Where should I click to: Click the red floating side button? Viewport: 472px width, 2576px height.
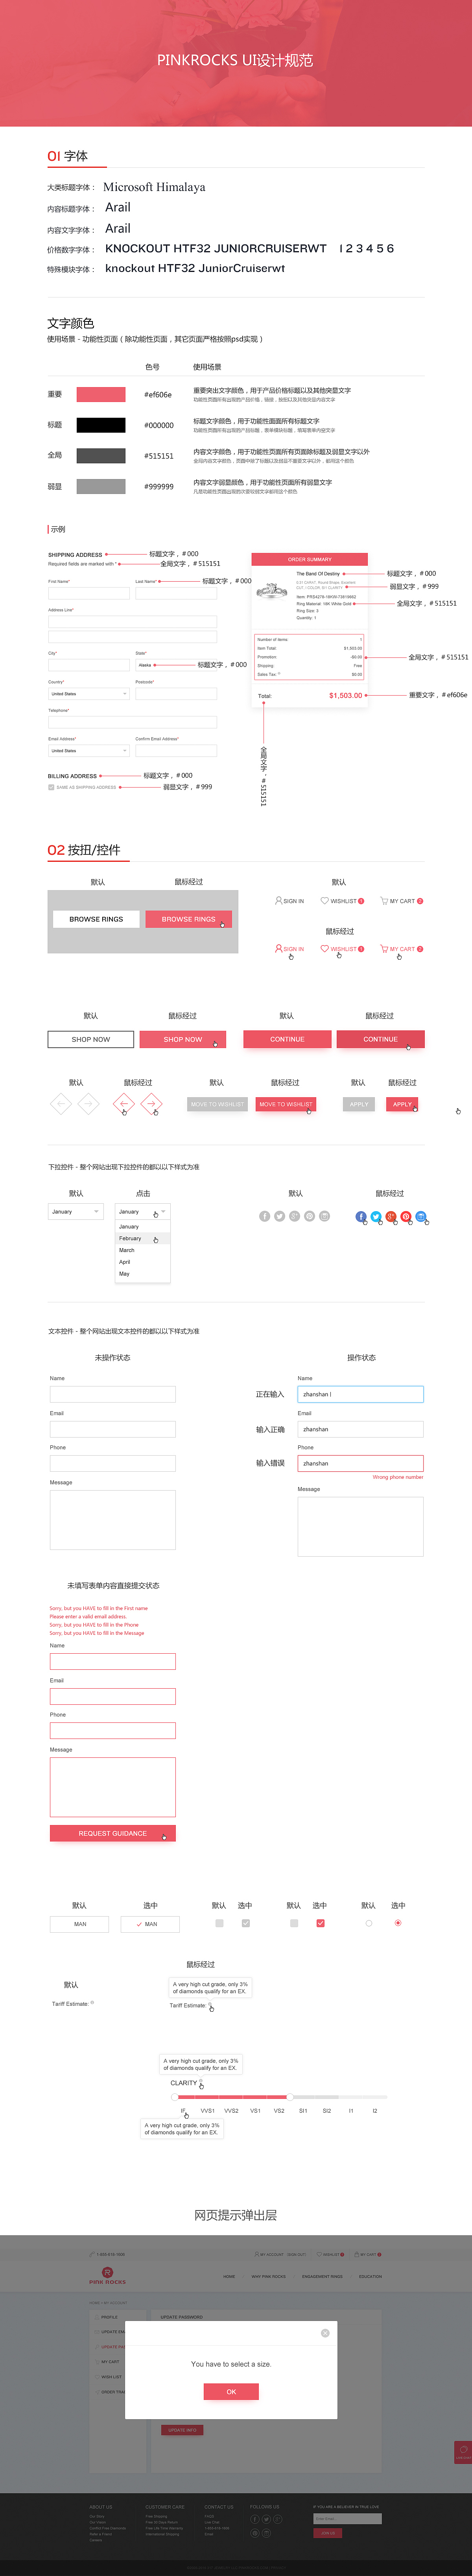(x=462, y=2451)
